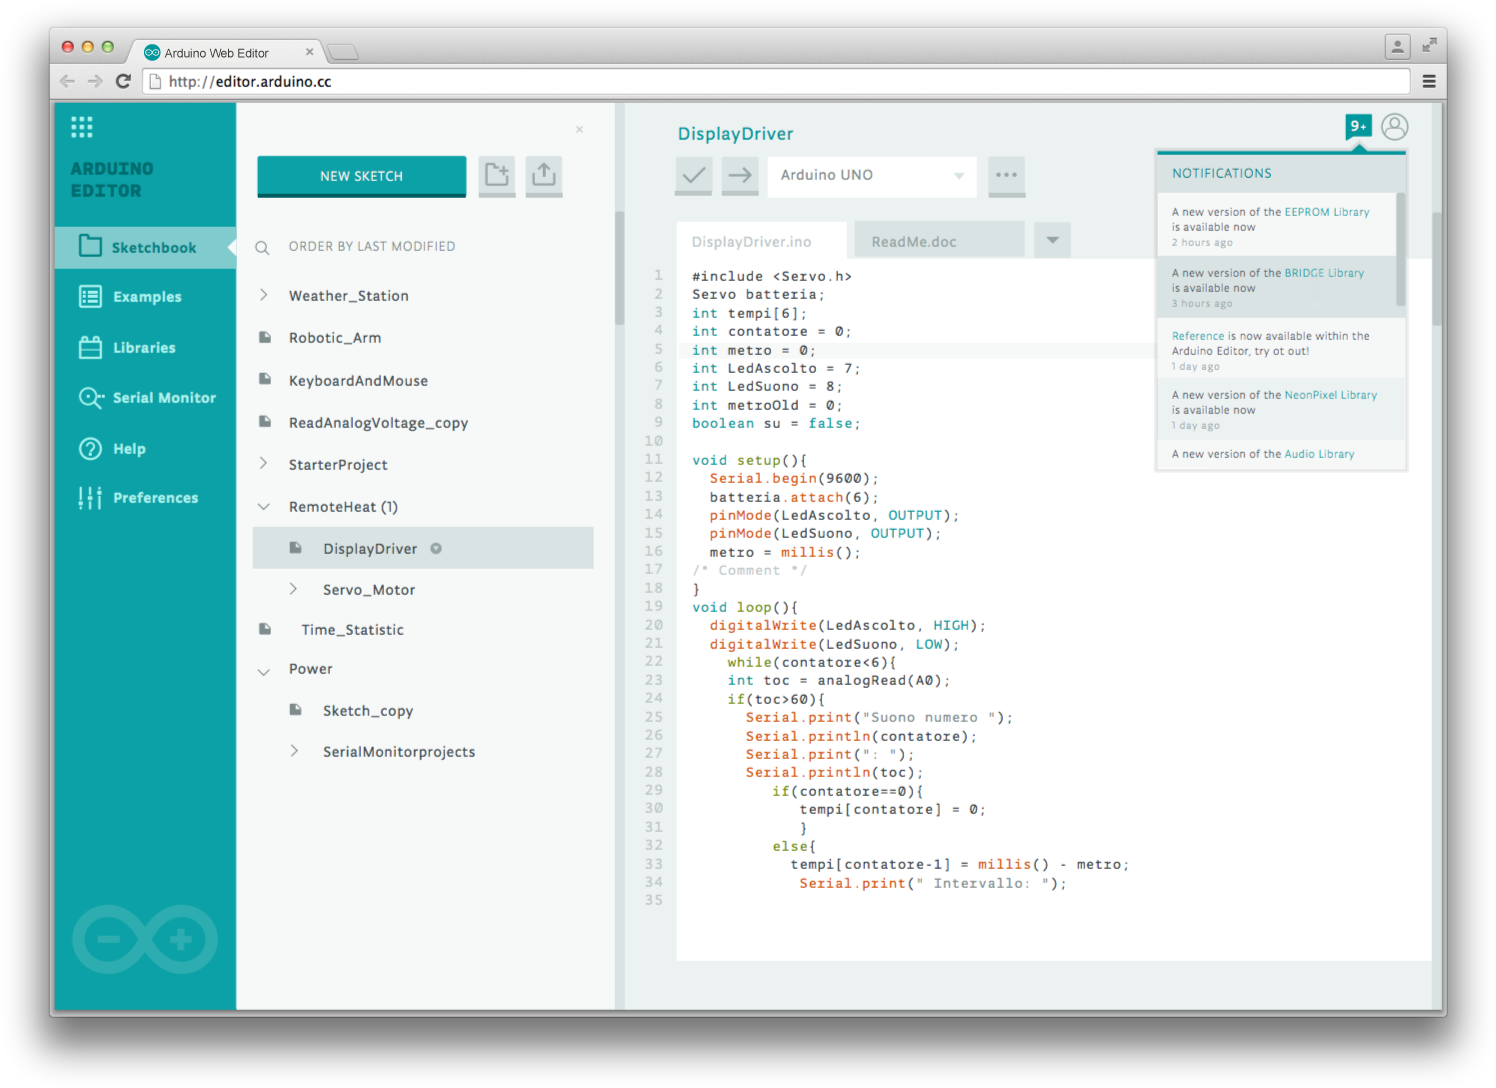Click the three-dots more options button
This screenshot has height=1088, width=1496.
1006,175
